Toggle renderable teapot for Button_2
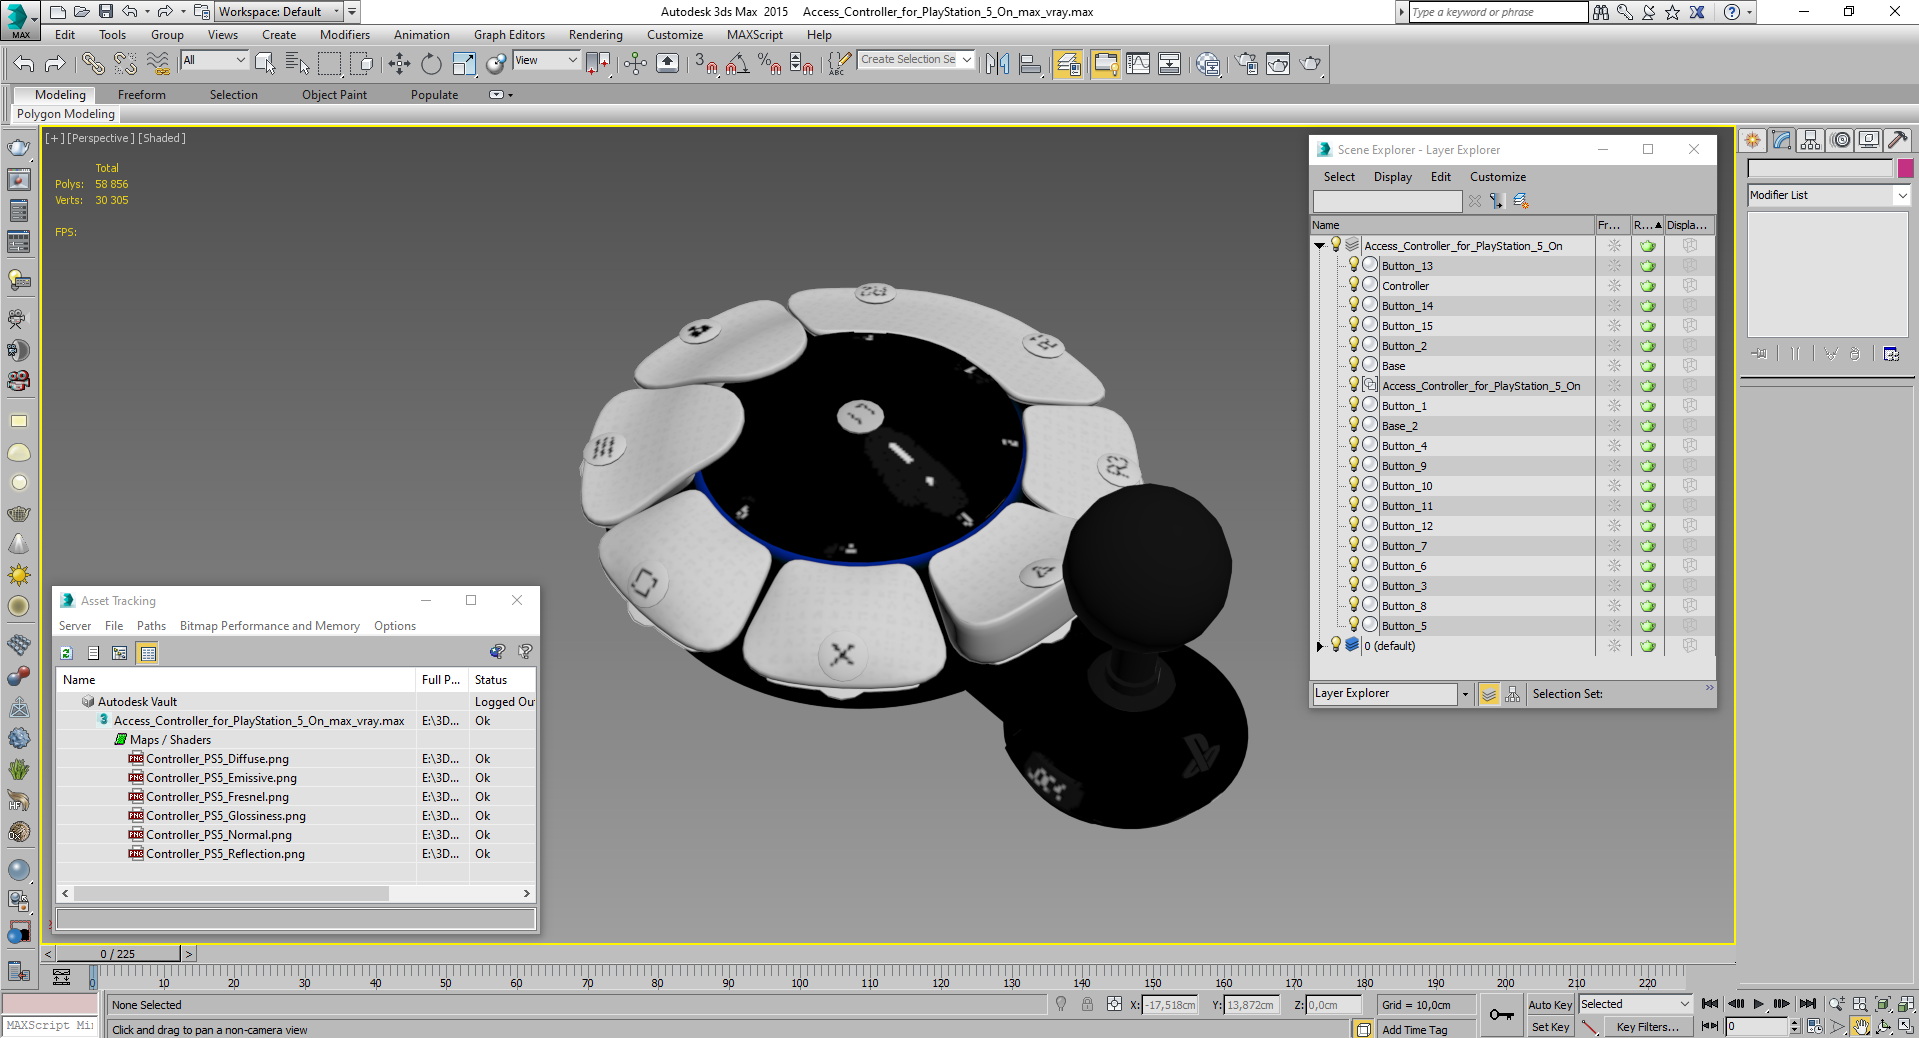 pos(1647,346)
